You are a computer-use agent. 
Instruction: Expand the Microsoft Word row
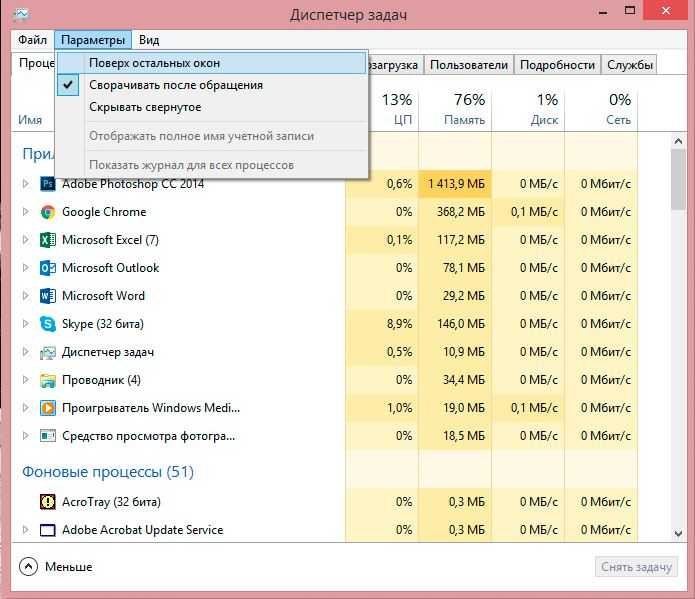point(26,296)
